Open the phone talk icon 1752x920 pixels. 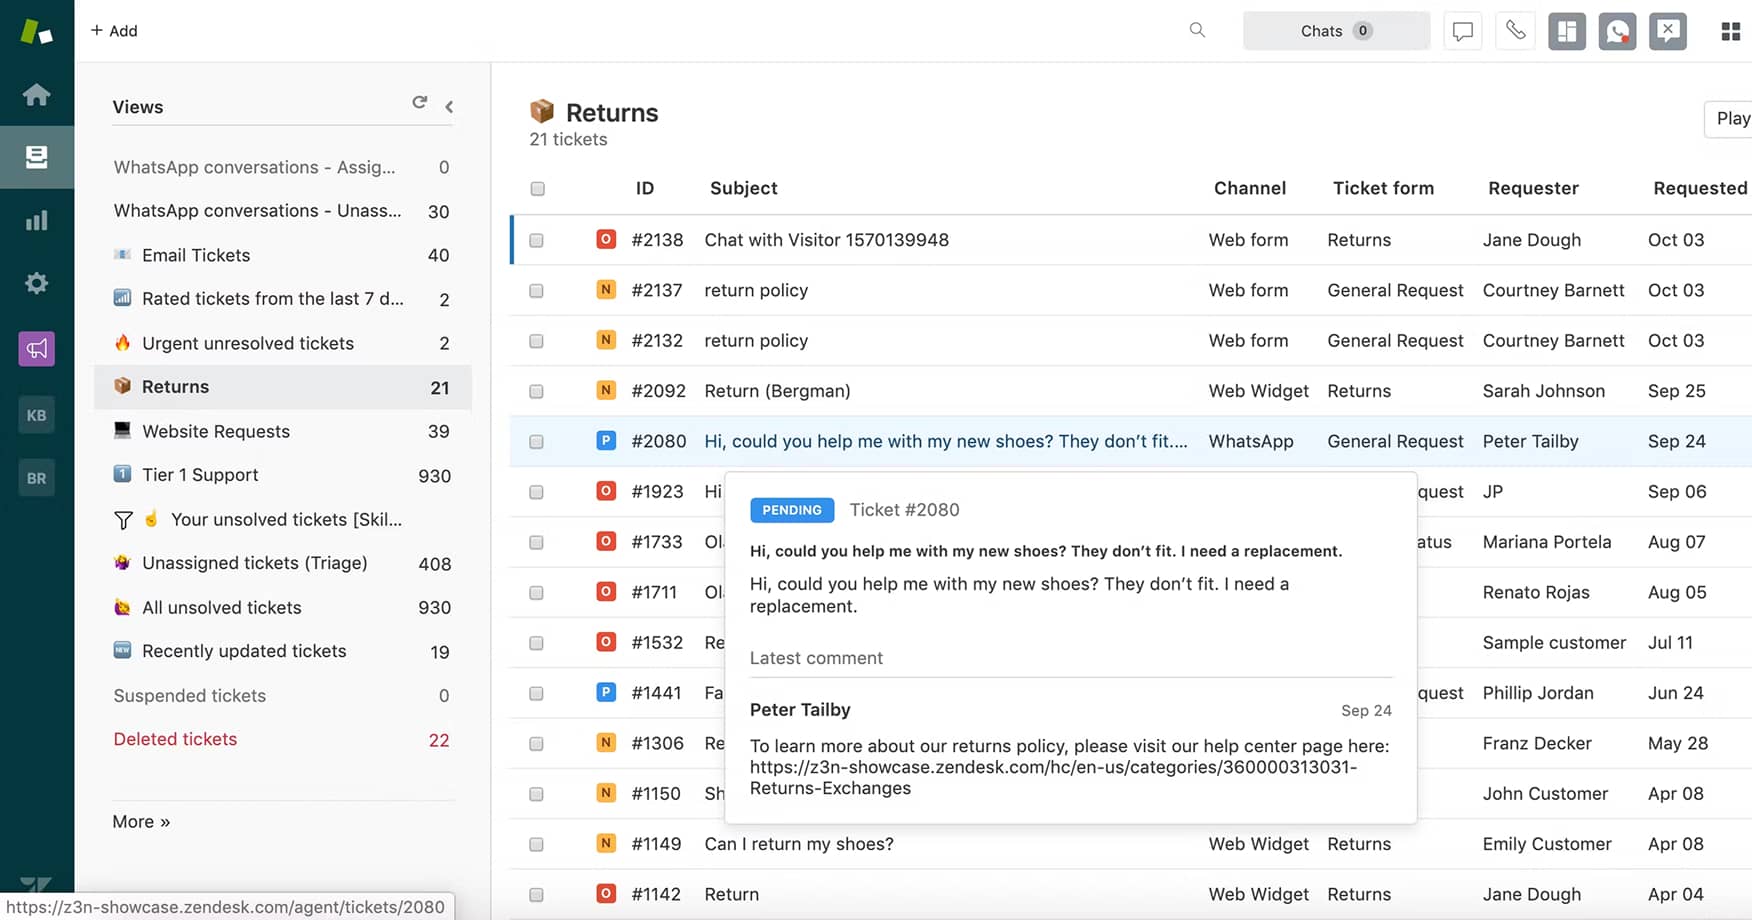pyautogui.click(x=1516, y=31)
